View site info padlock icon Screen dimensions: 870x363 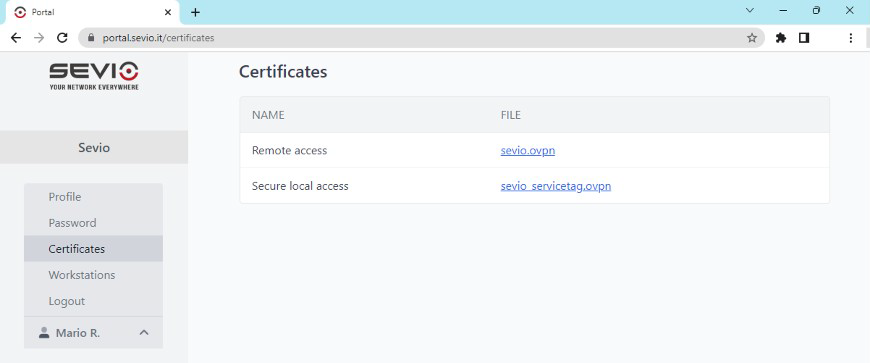(91, 38)
